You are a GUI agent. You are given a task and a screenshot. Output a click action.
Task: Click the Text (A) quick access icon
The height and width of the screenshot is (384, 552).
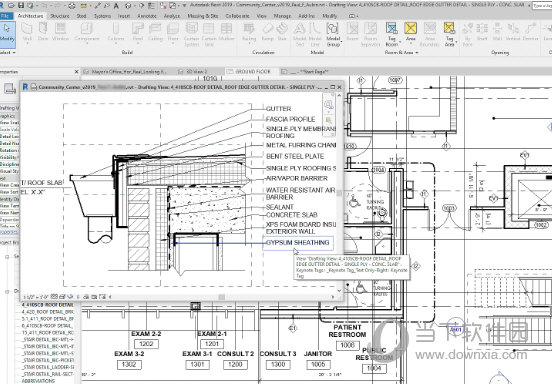(116, 5)
